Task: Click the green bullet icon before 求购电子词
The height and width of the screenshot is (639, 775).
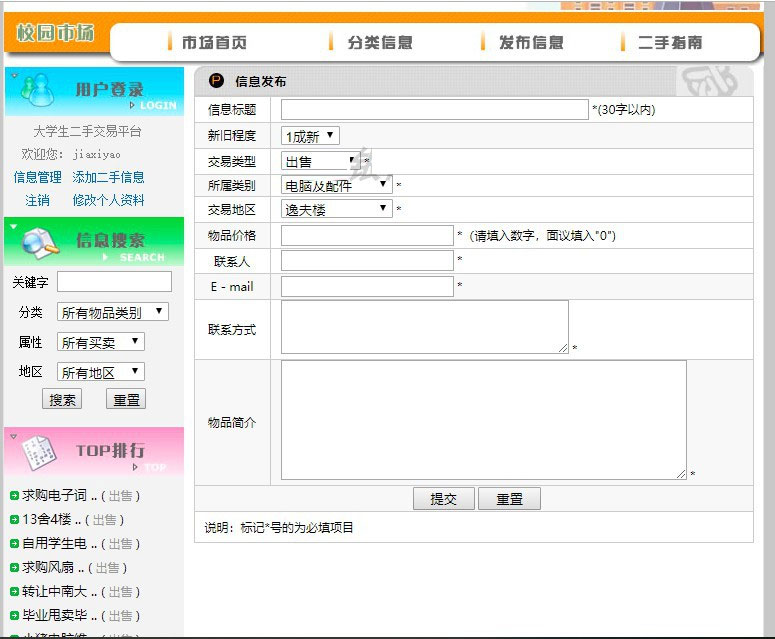Action: click(14, 496)
